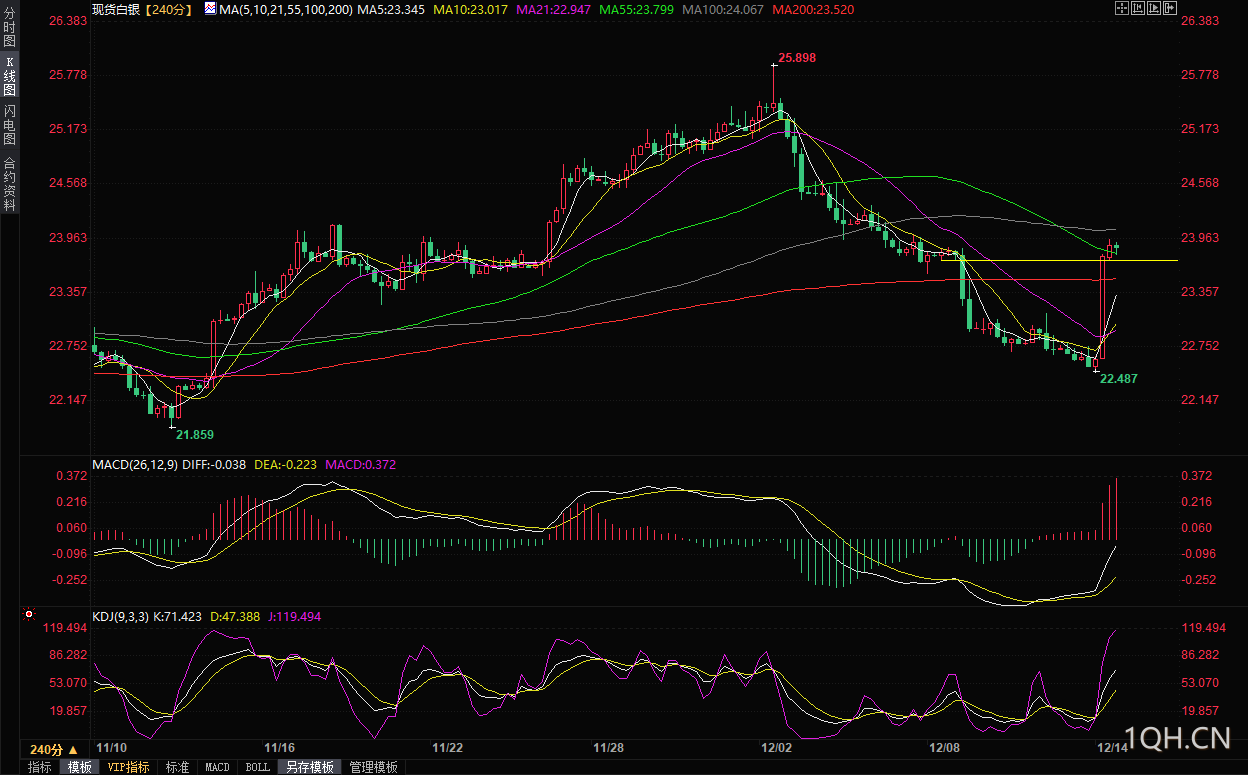Click the 25.898 high price marker
1248x775 pixels.
797,58
